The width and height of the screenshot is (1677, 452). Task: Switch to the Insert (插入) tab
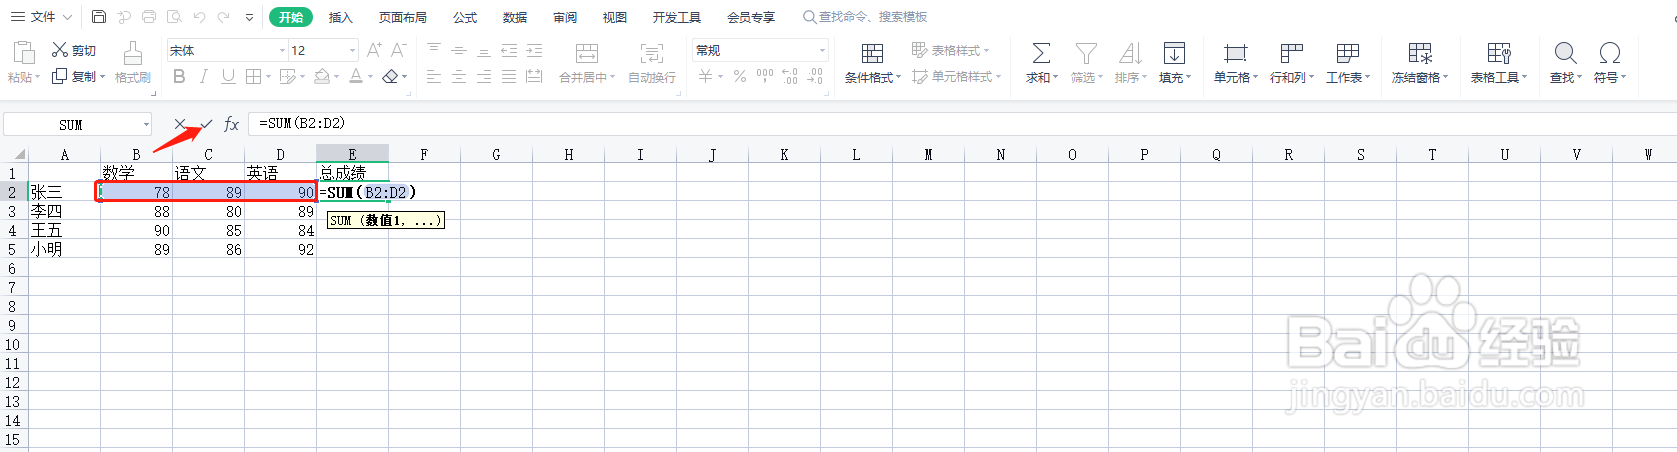(341, 17)
